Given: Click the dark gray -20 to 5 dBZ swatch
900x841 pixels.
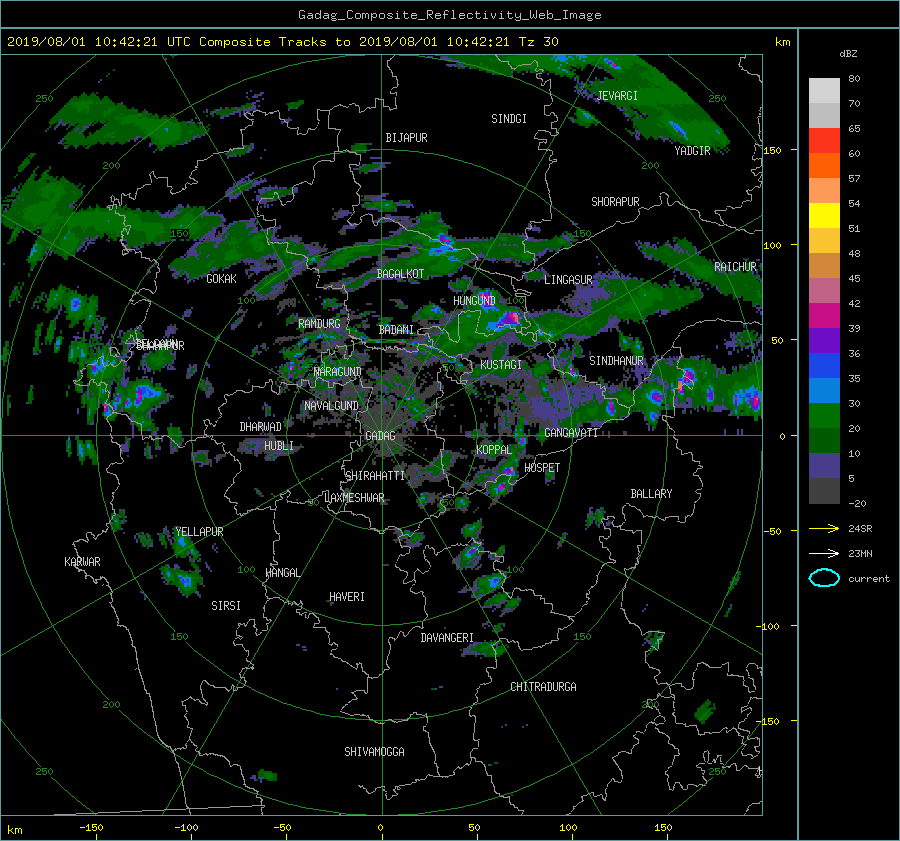Looking at the screenshot, I should 824,491.
